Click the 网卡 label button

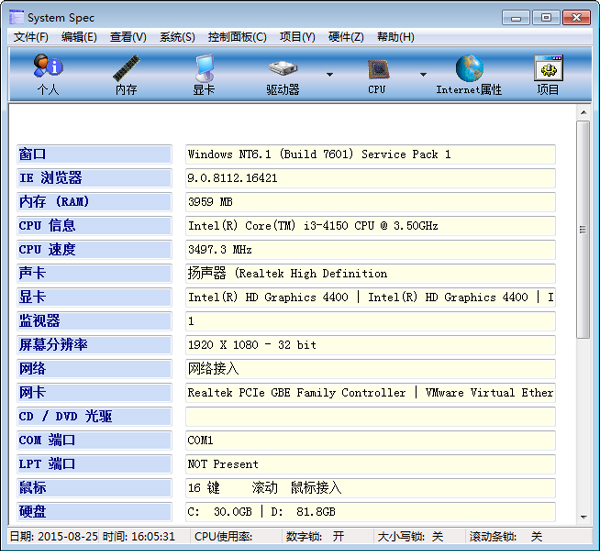pyautogui.click(x=94, y=393)
